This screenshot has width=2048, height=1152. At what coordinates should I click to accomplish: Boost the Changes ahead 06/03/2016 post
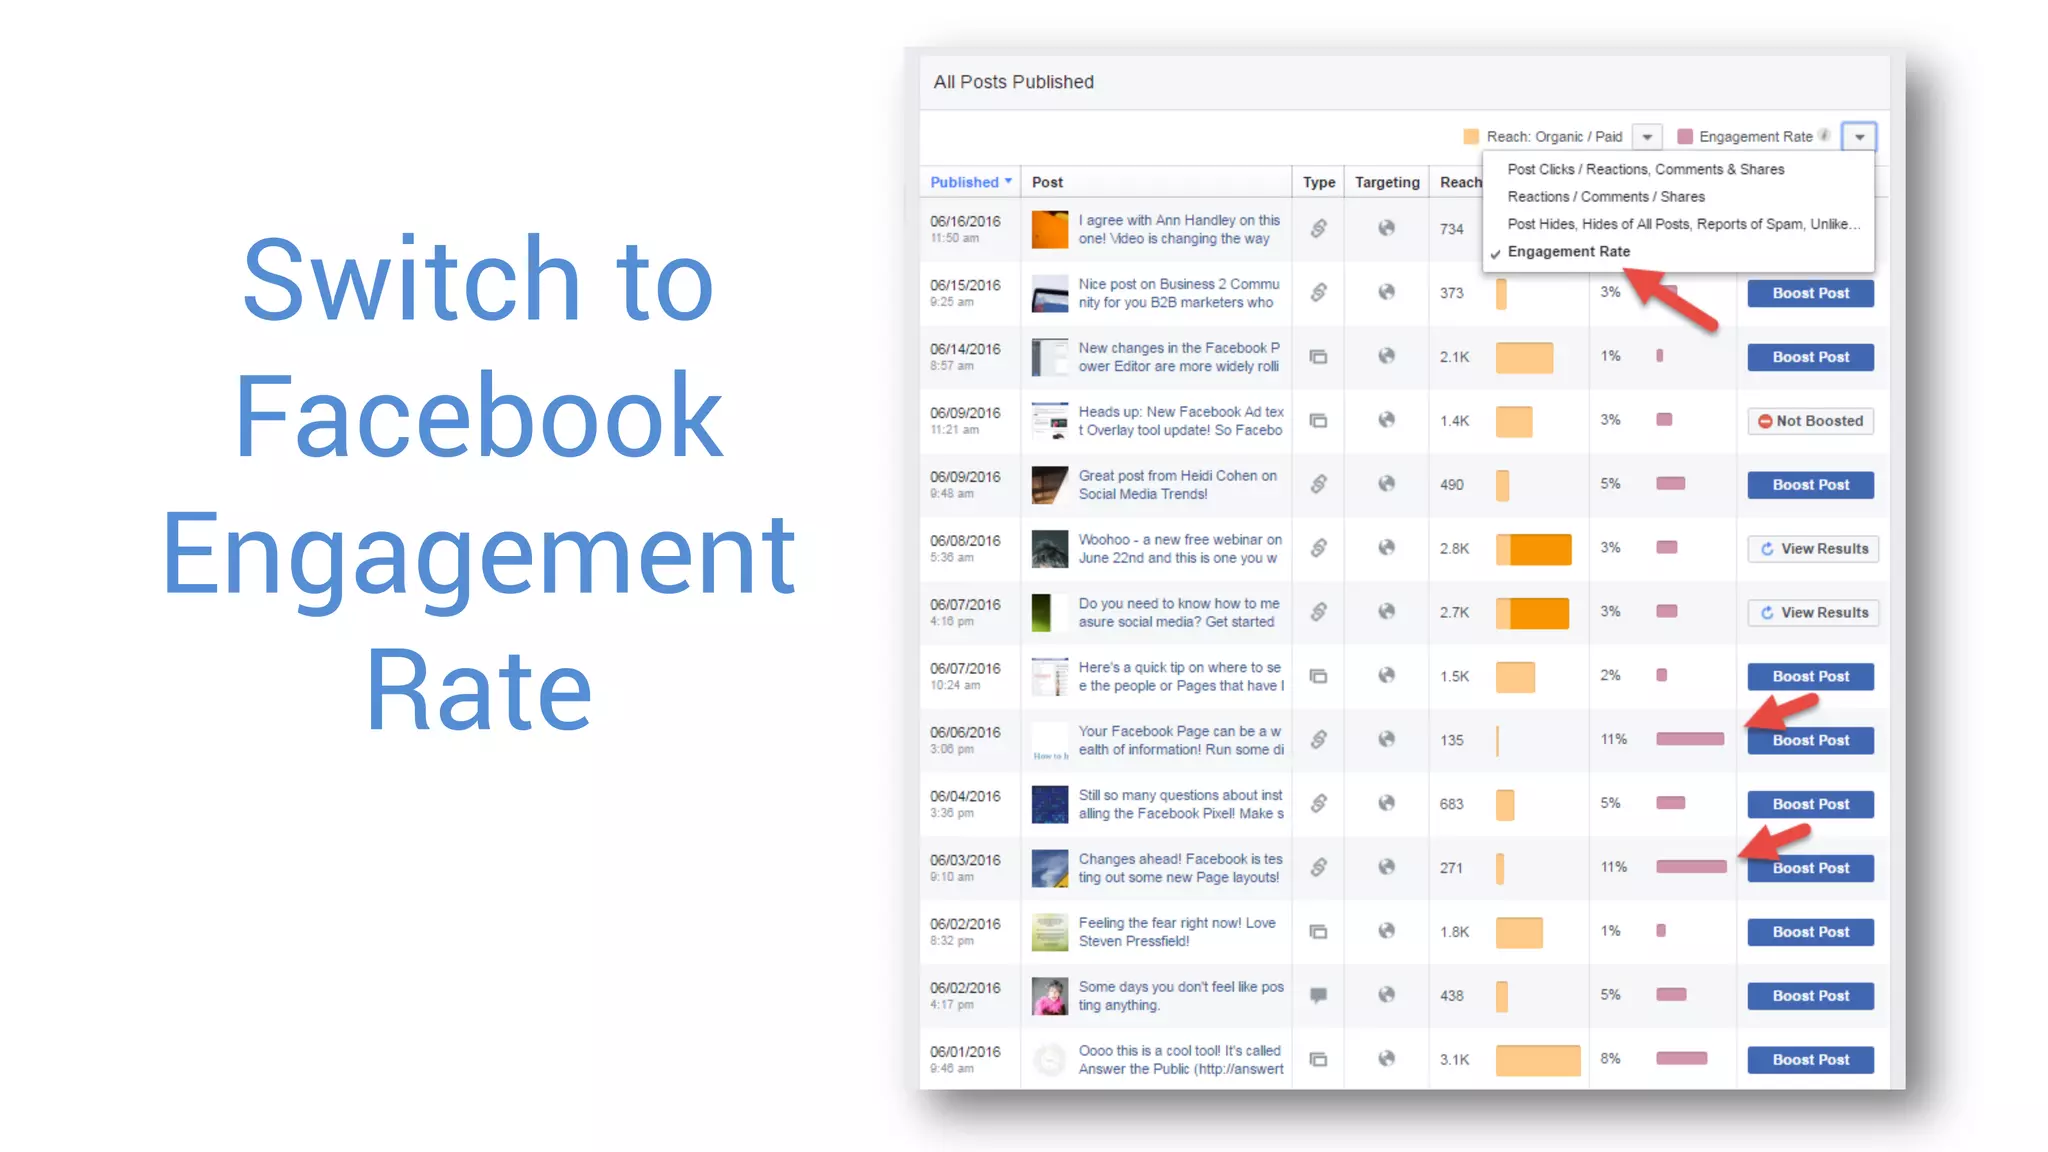coord(1810,868)
